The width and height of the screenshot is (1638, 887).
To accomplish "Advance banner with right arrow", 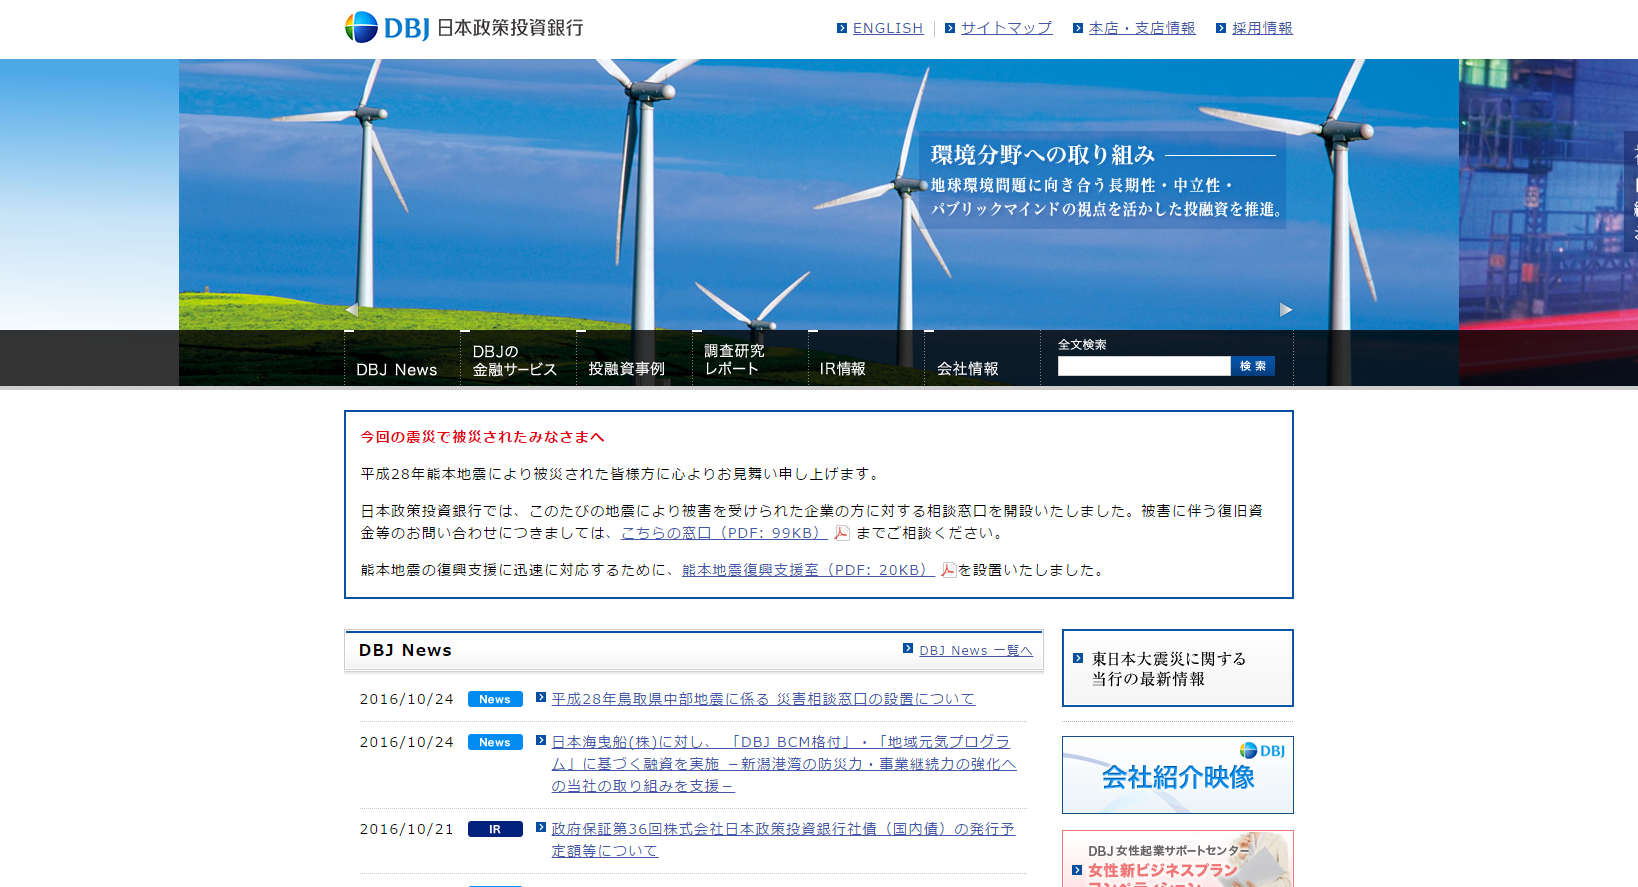I will [x=1286, y=310].
